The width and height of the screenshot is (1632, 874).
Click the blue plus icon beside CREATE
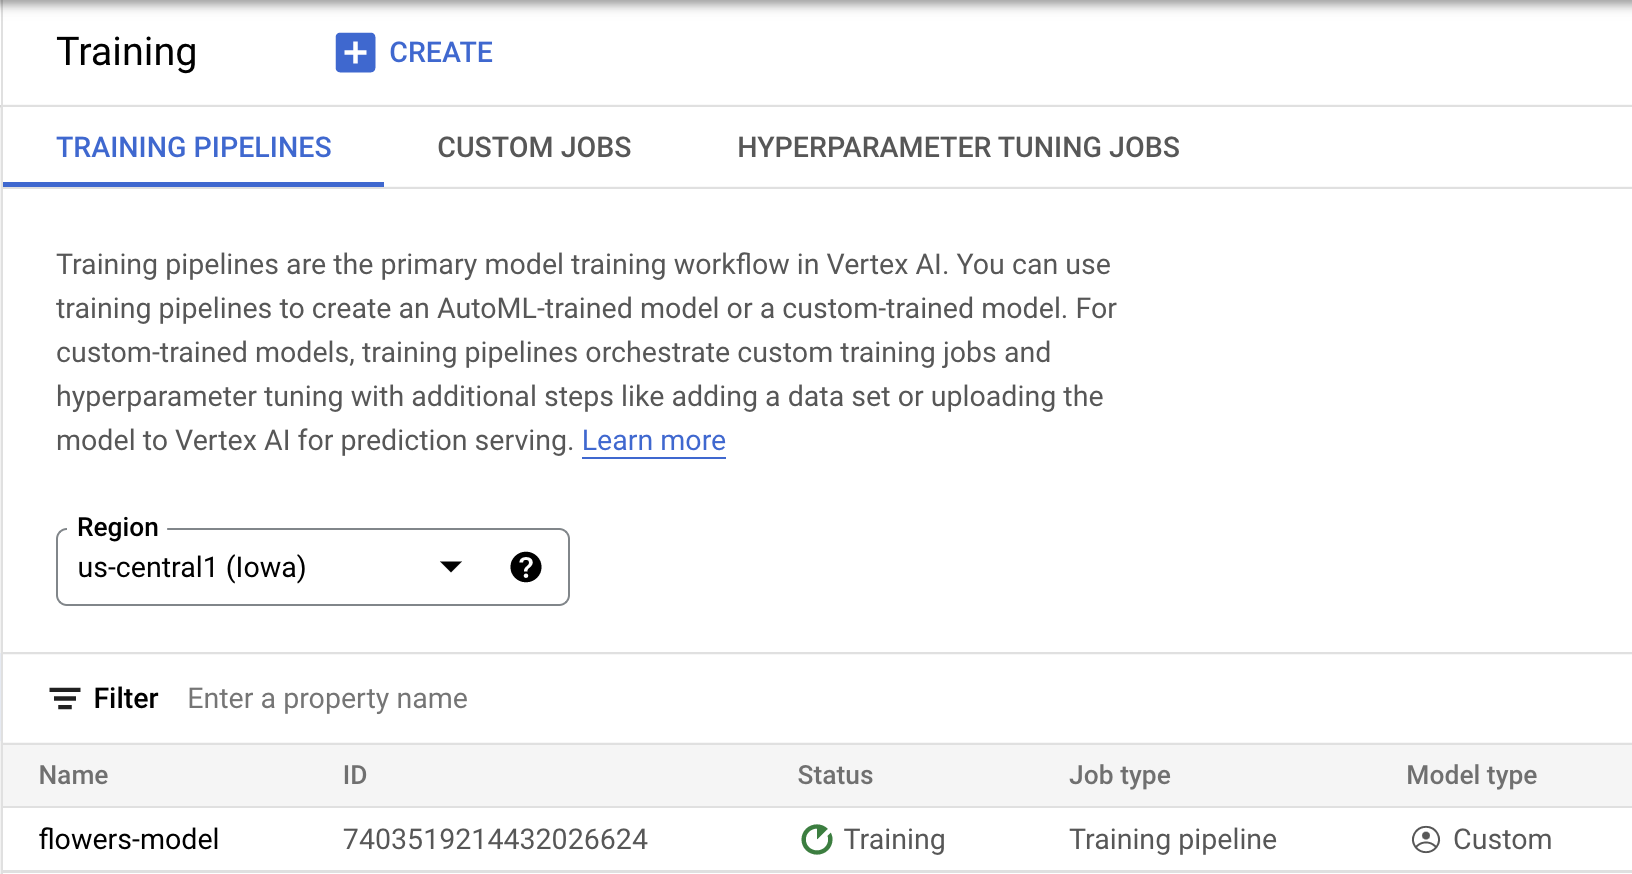(x=355, y=53)
